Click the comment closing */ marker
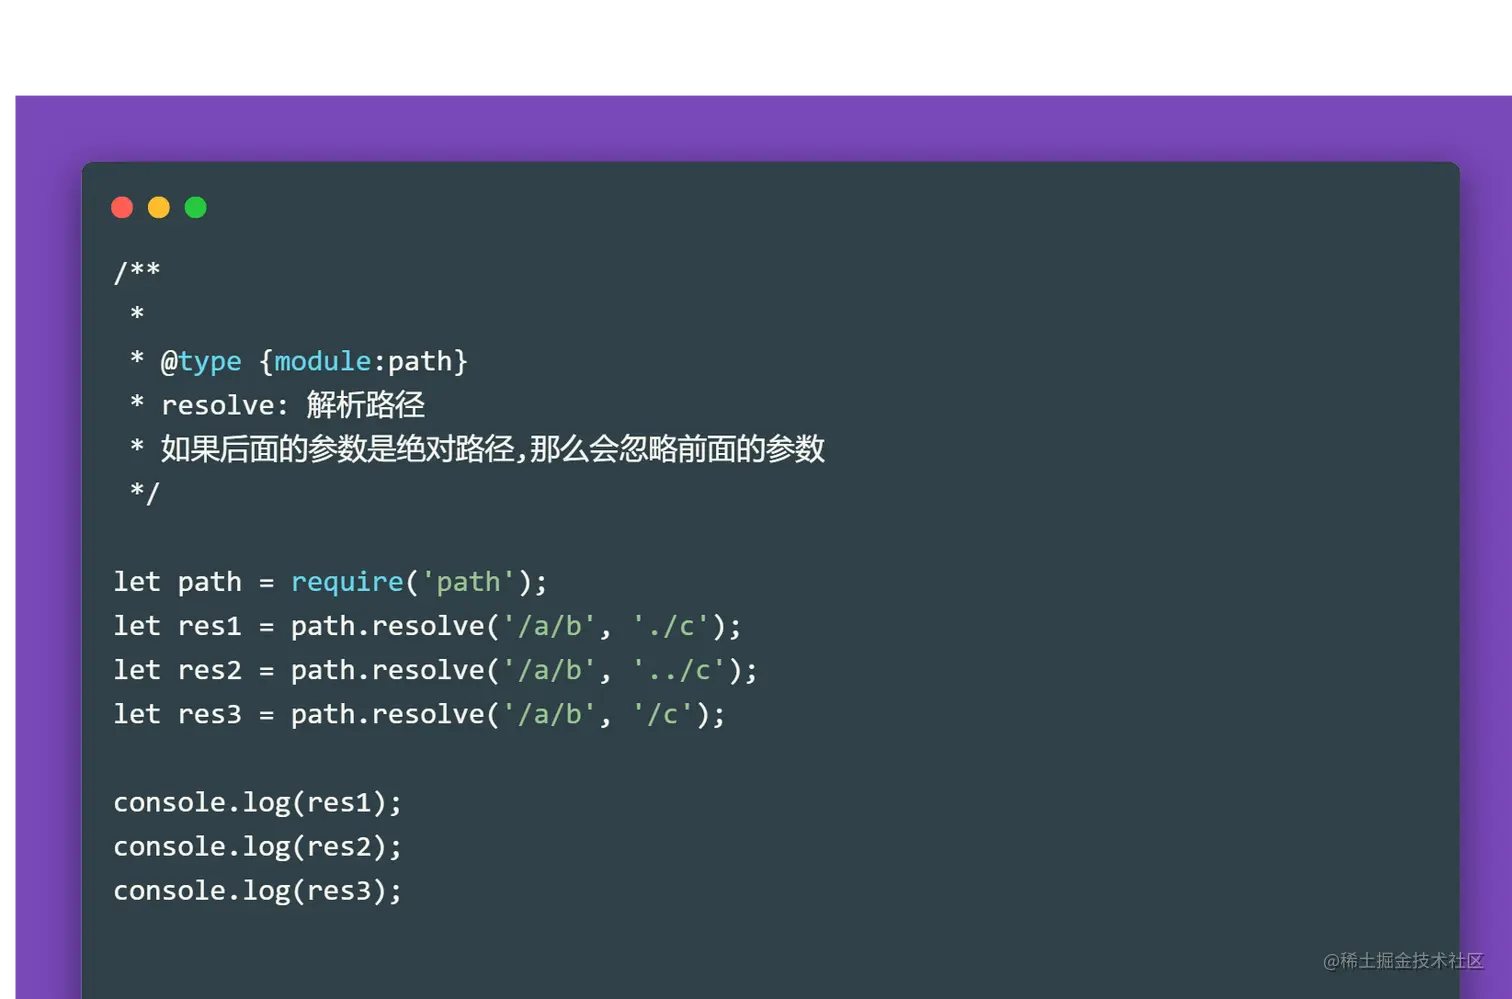1512x999 pixels. point(145,493)
